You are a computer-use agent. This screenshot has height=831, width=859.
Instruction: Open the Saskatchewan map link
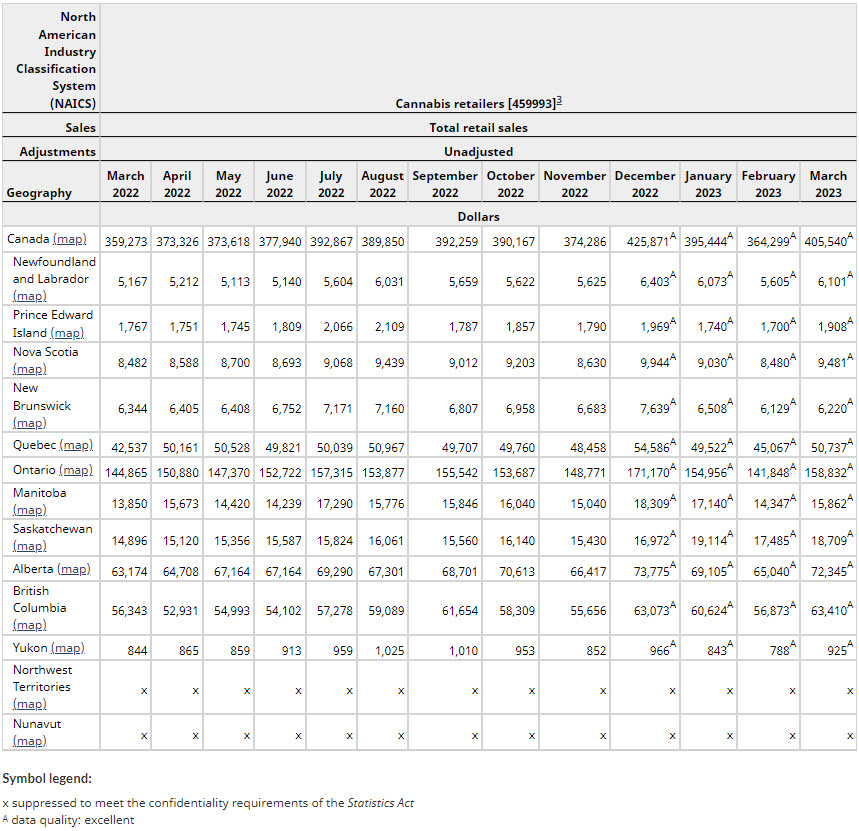(29, 546)
